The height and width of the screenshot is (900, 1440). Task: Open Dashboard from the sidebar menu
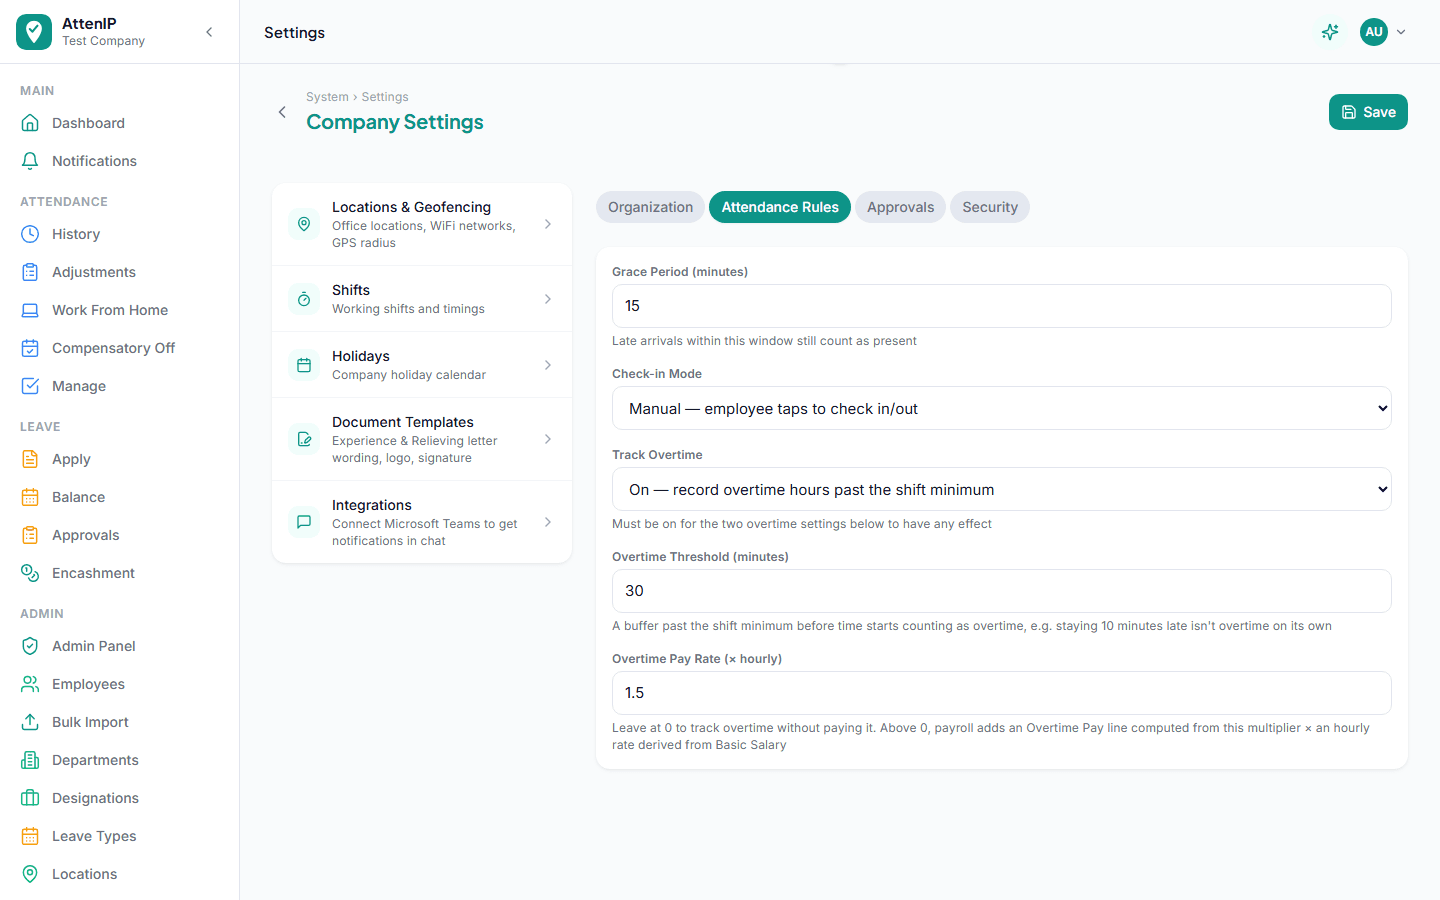[x=119, y=123]
